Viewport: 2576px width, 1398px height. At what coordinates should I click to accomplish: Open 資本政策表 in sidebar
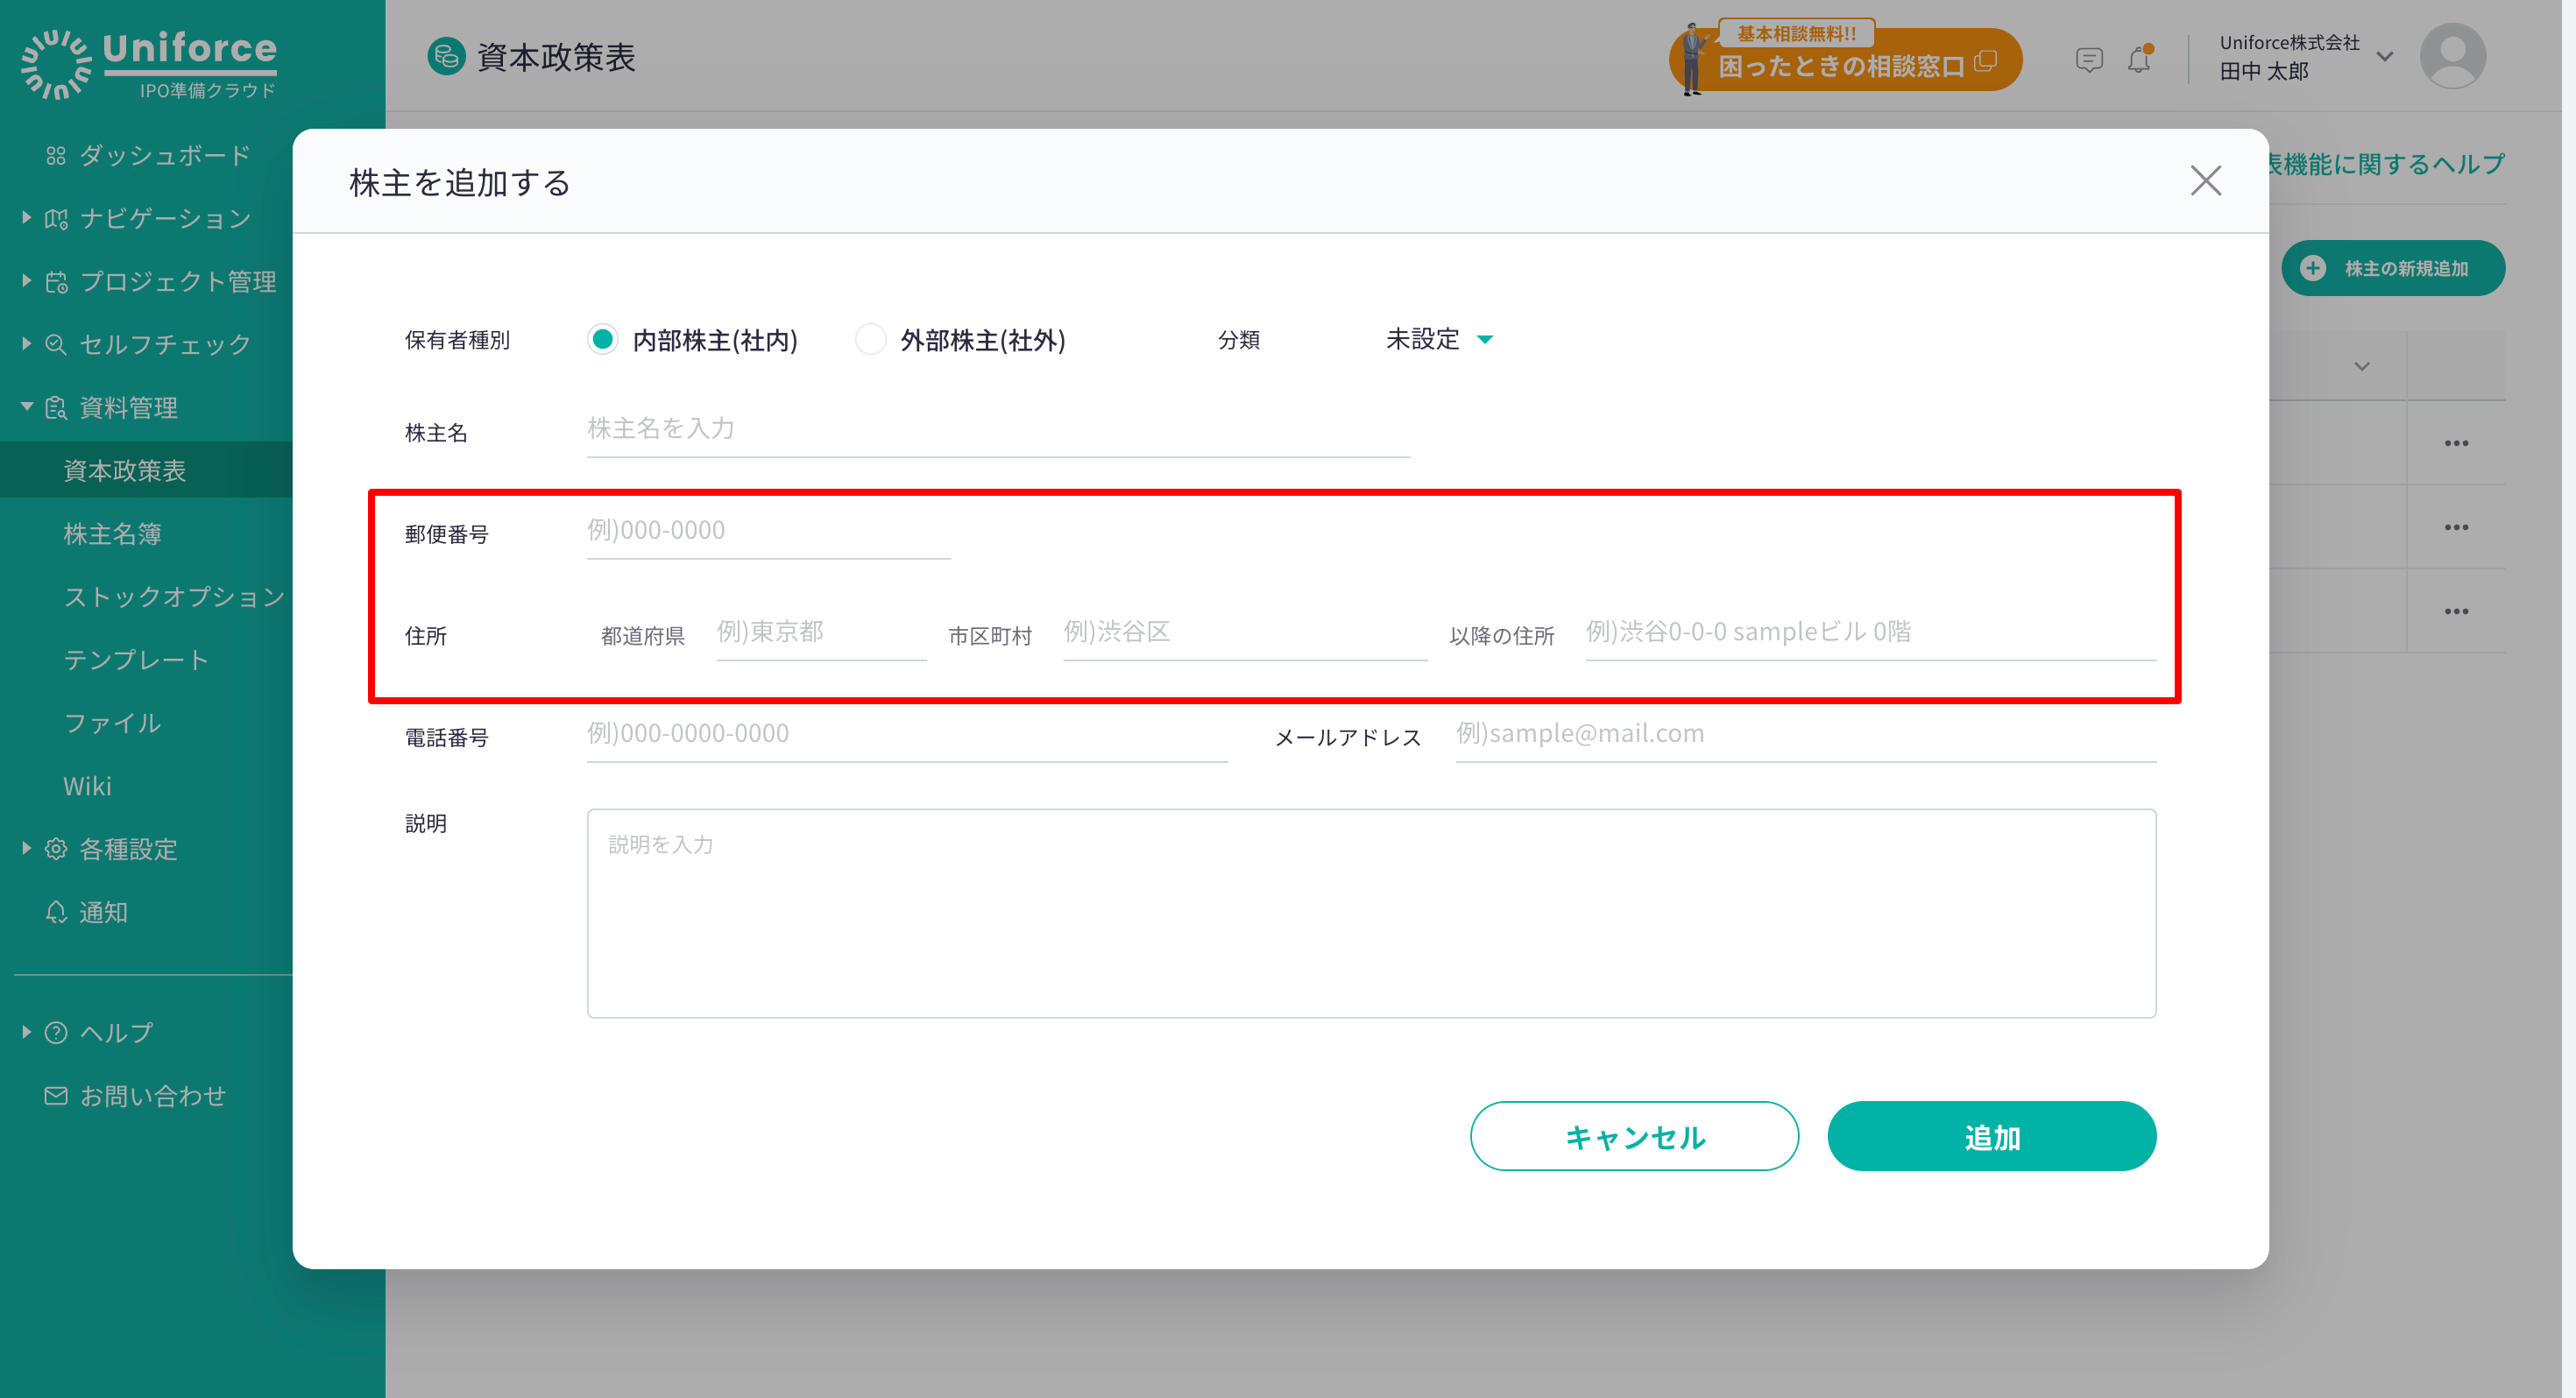tap(125, 470)
